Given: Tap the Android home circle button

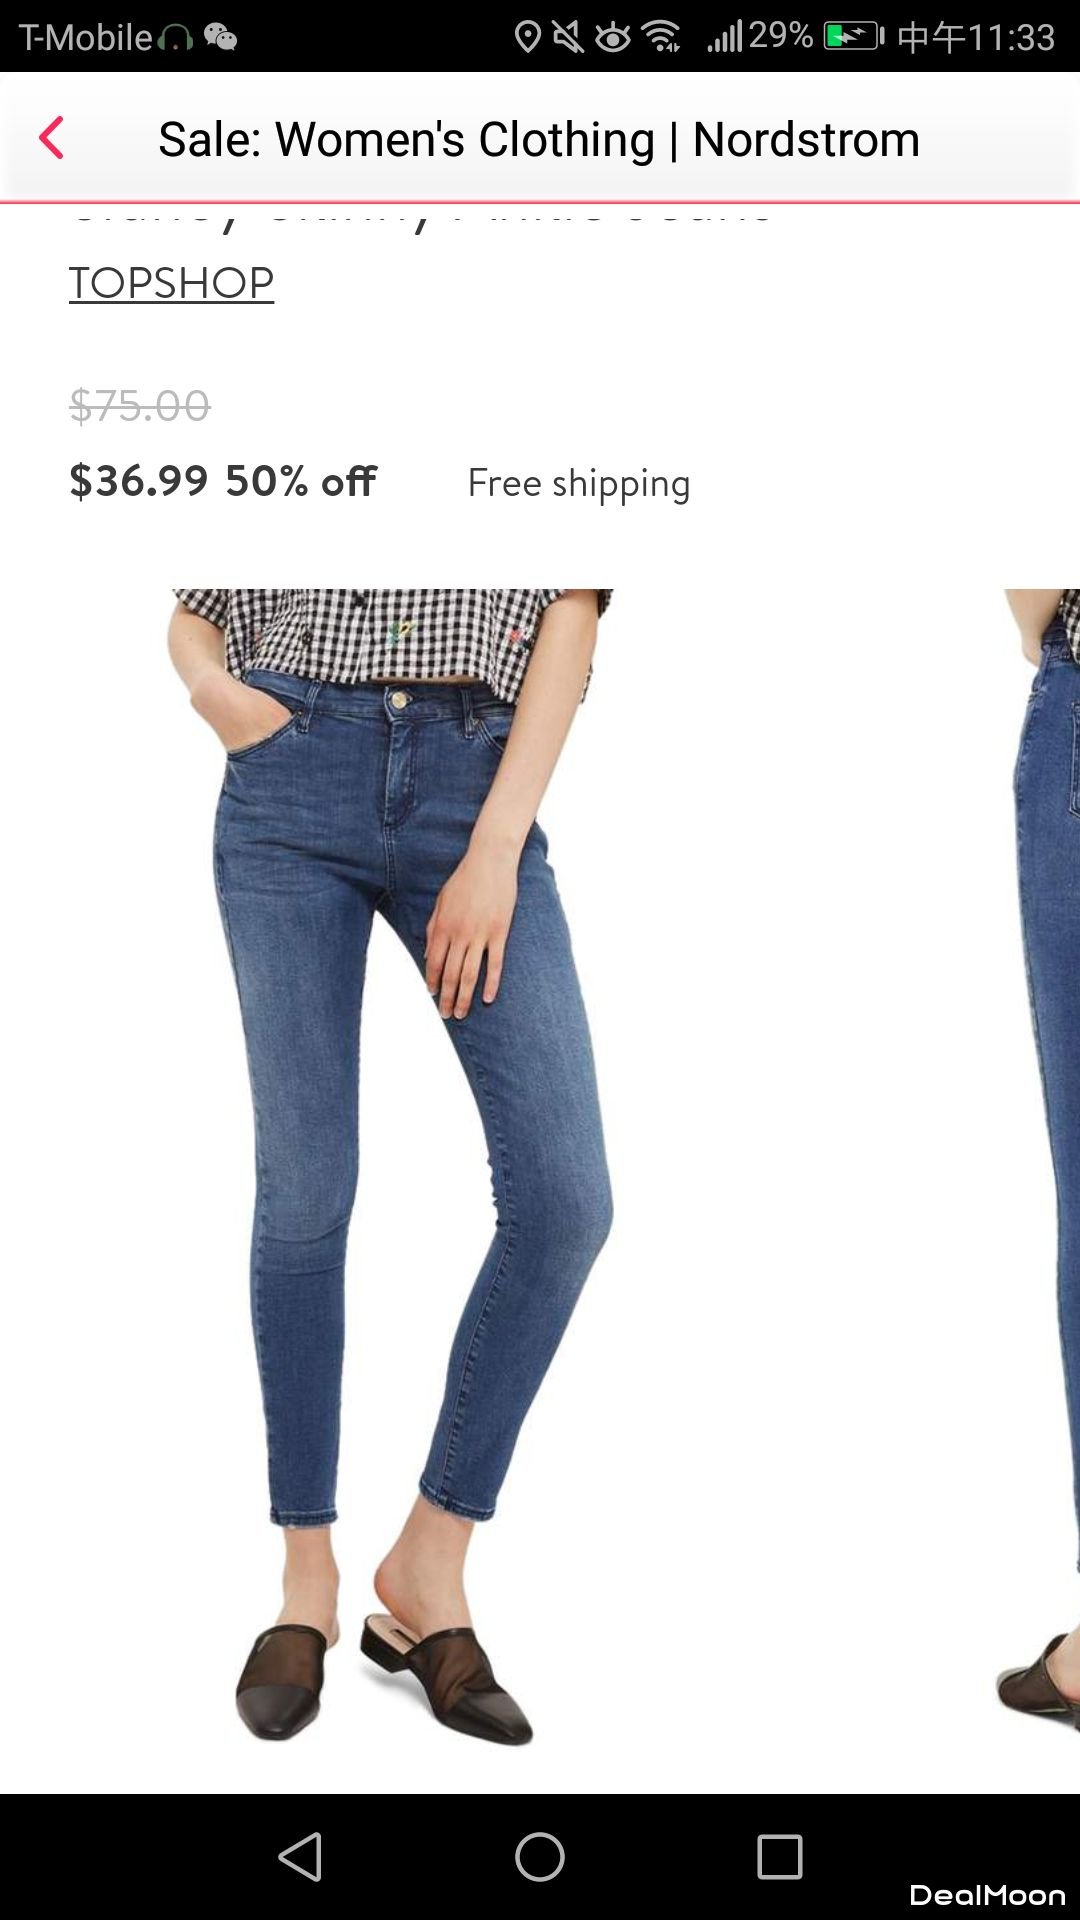Looking at the screenshot, I should click(x=540, y=1857).
